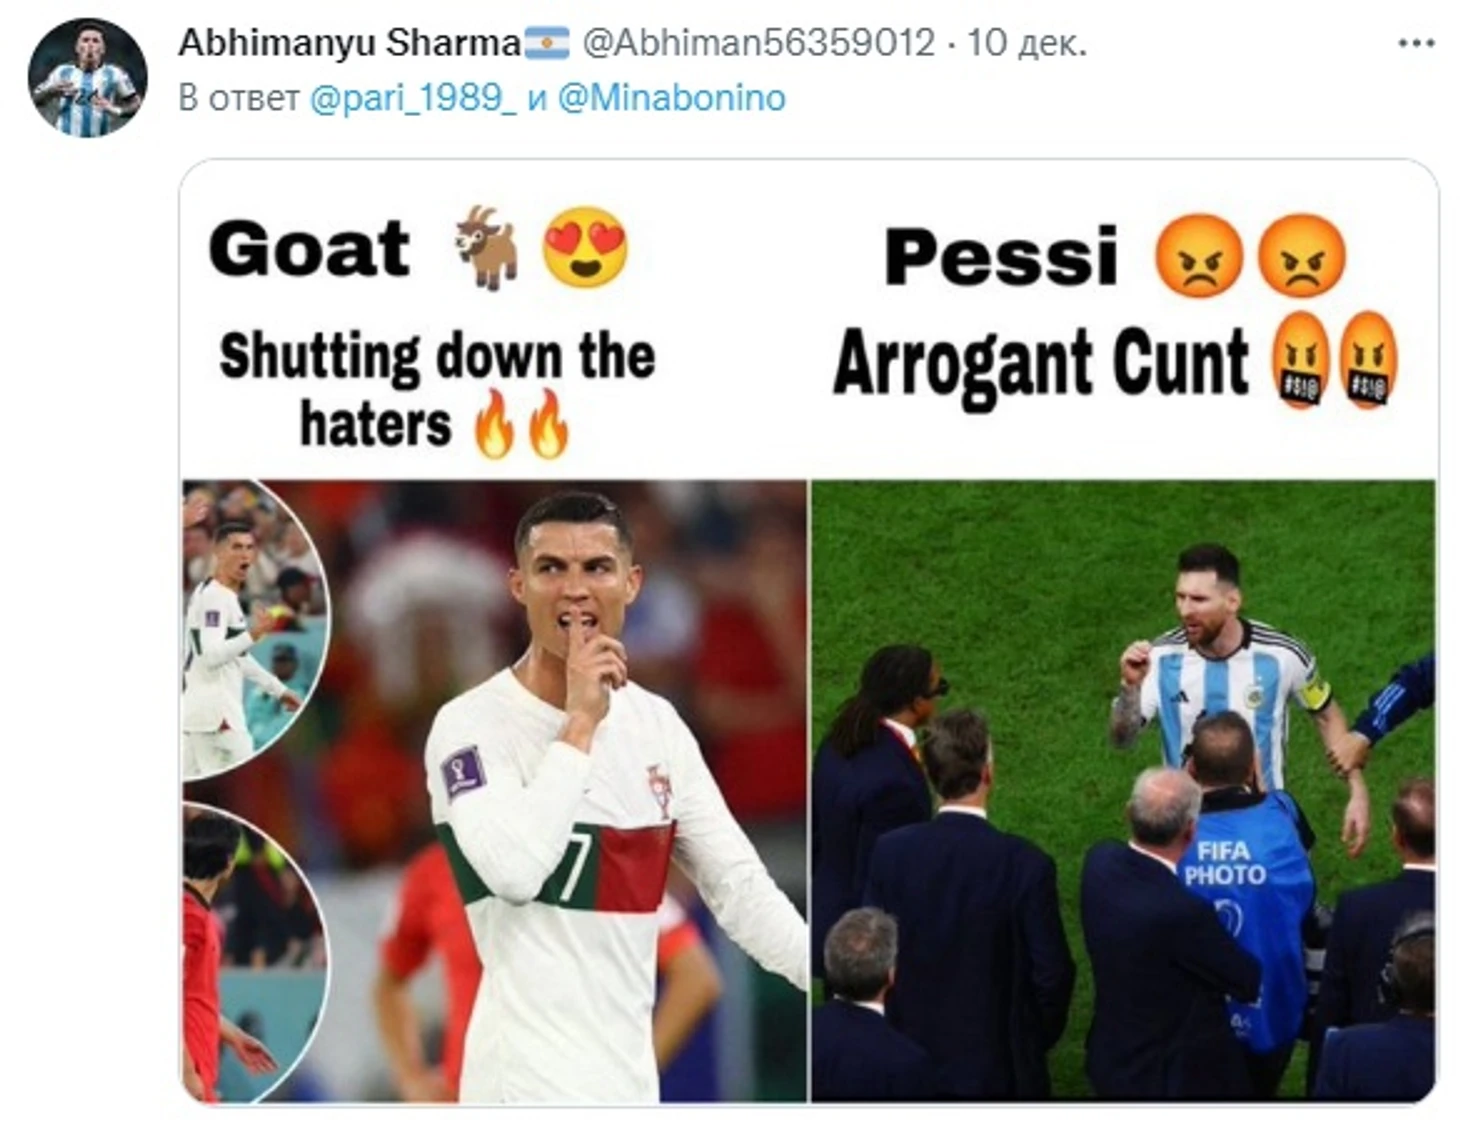
Task: Click the top circular inset photo
Action: (x=253, y=630)
